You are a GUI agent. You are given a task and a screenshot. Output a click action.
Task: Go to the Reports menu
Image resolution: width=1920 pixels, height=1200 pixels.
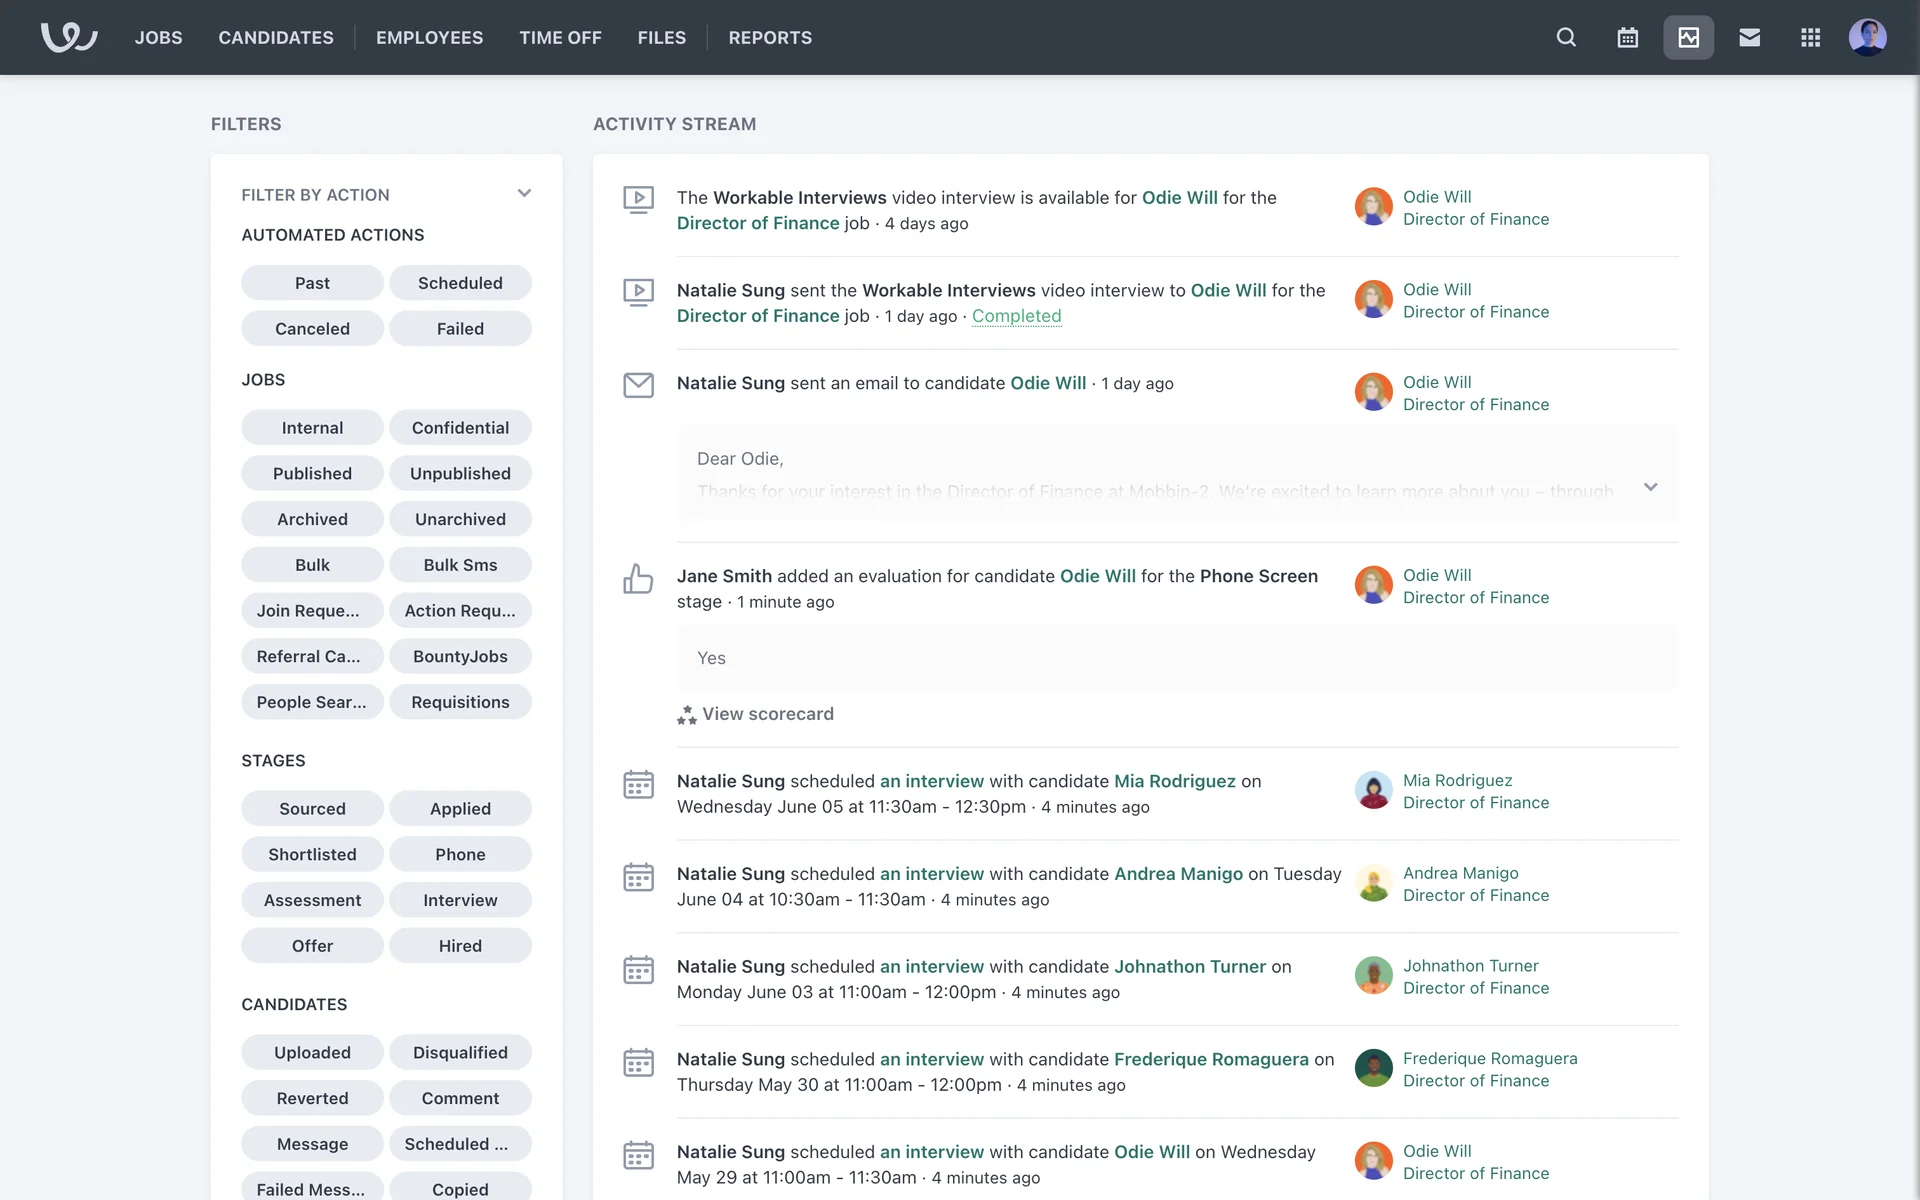click(x=770, y=37)
